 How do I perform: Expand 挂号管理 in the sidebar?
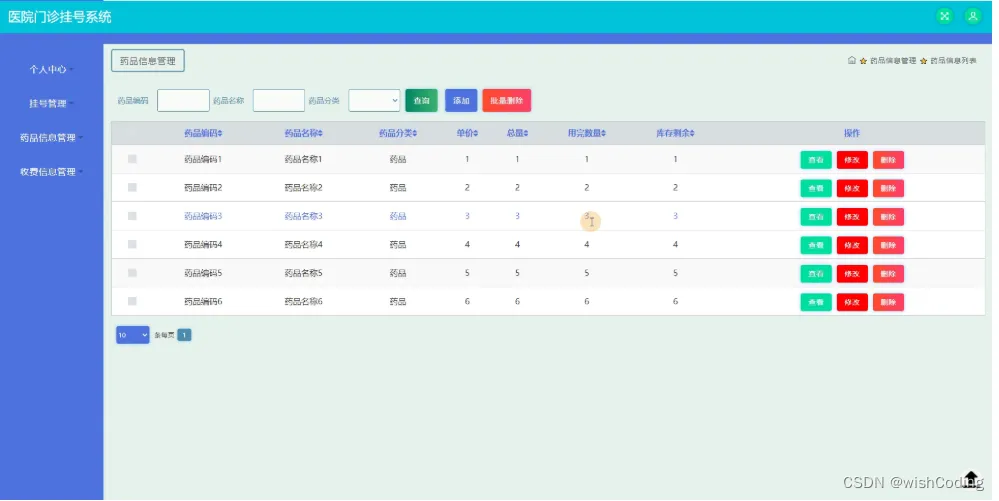(51, 103)
